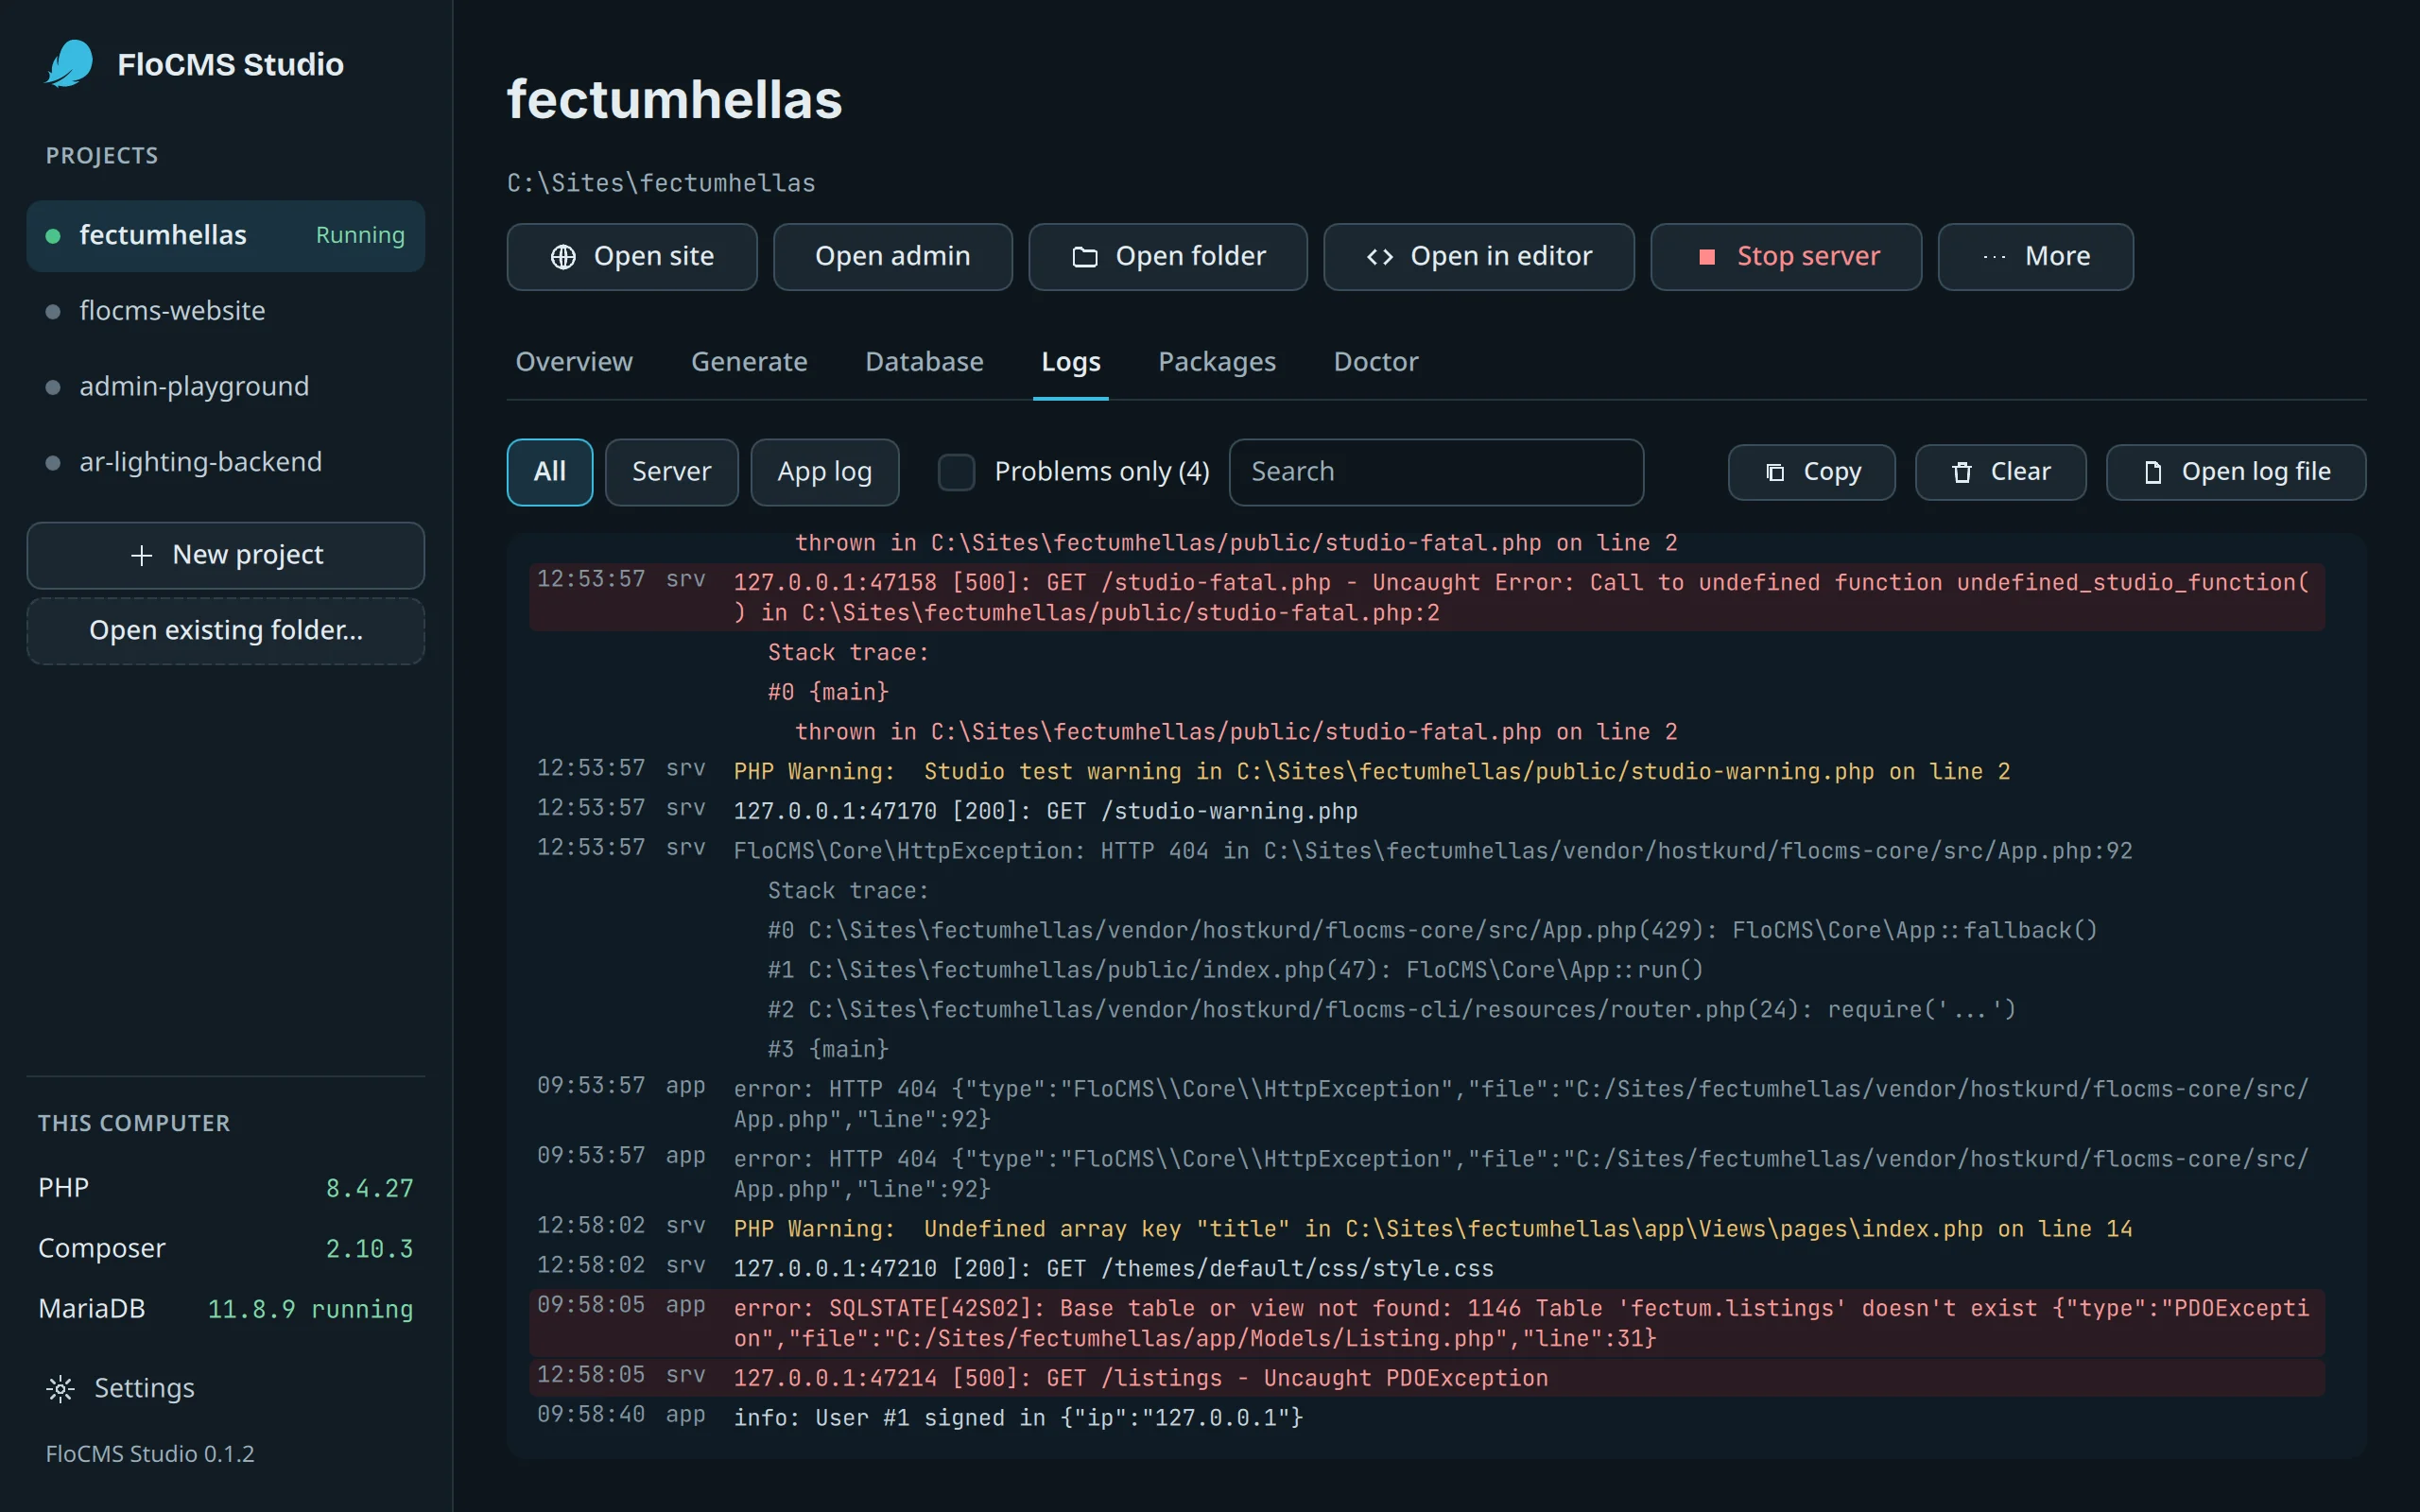Click the App::fallback() stack trace line

[x=1432, y=931]
